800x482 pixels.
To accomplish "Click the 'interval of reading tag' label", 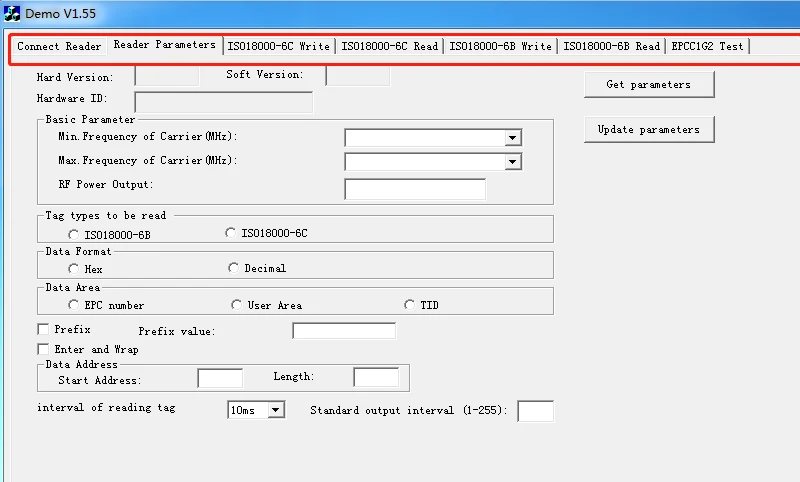I will tap(106, 408).
